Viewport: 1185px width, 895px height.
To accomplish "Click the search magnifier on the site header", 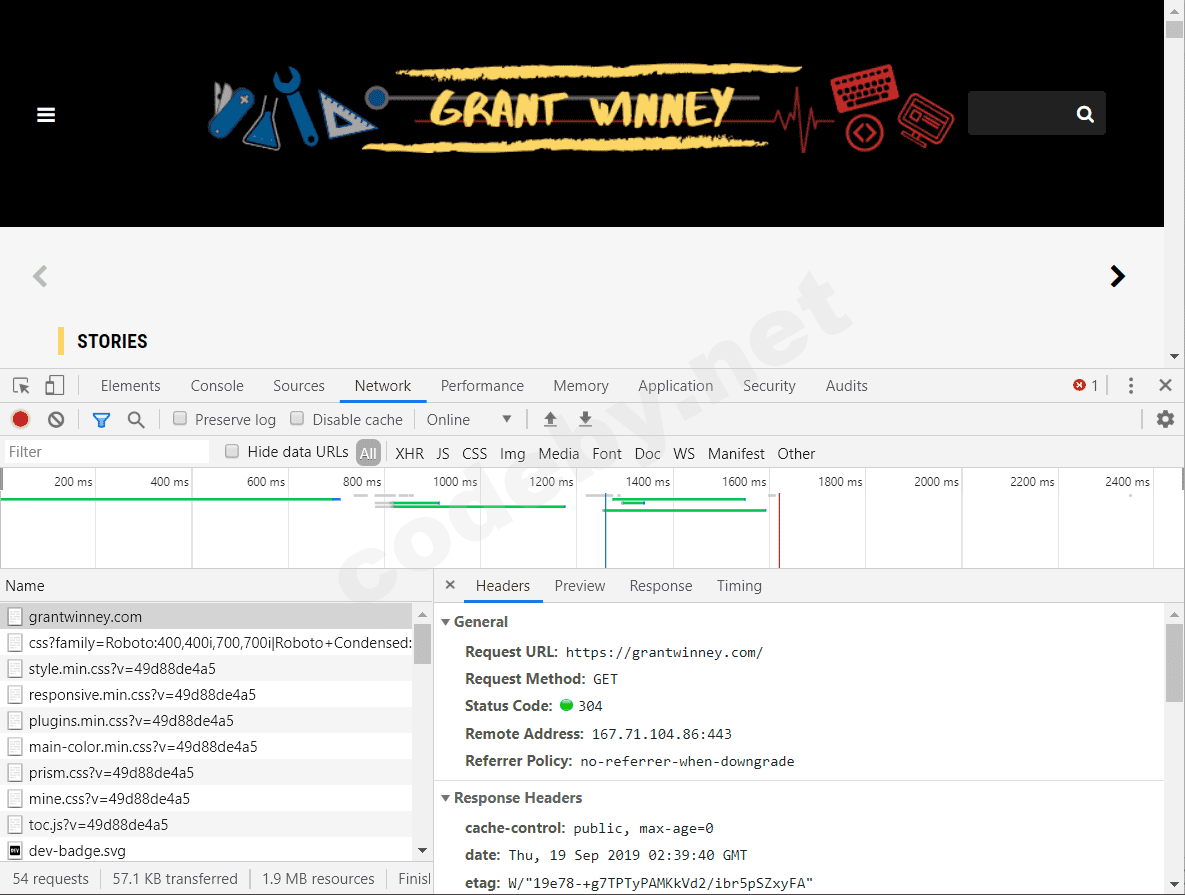I will pos(1085,114).
